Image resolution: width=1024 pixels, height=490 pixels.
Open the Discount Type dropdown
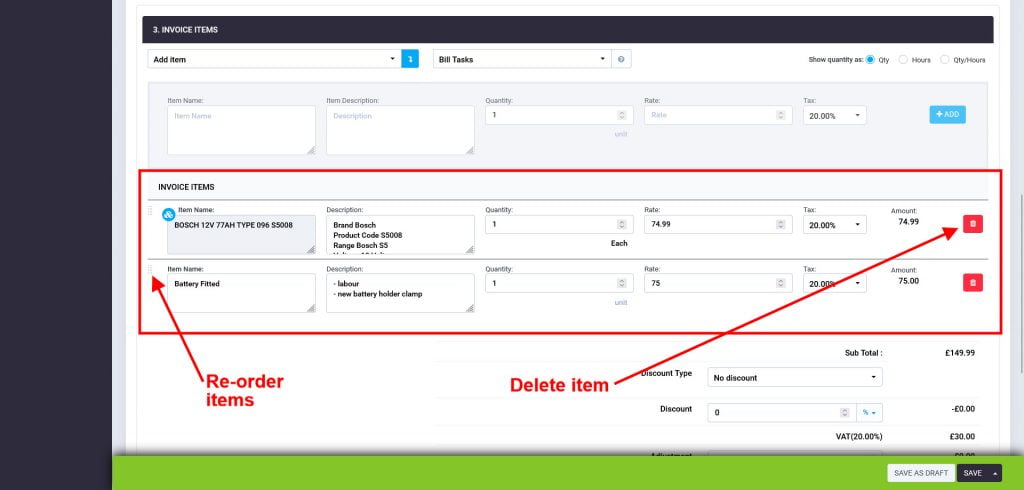[795, 377]
